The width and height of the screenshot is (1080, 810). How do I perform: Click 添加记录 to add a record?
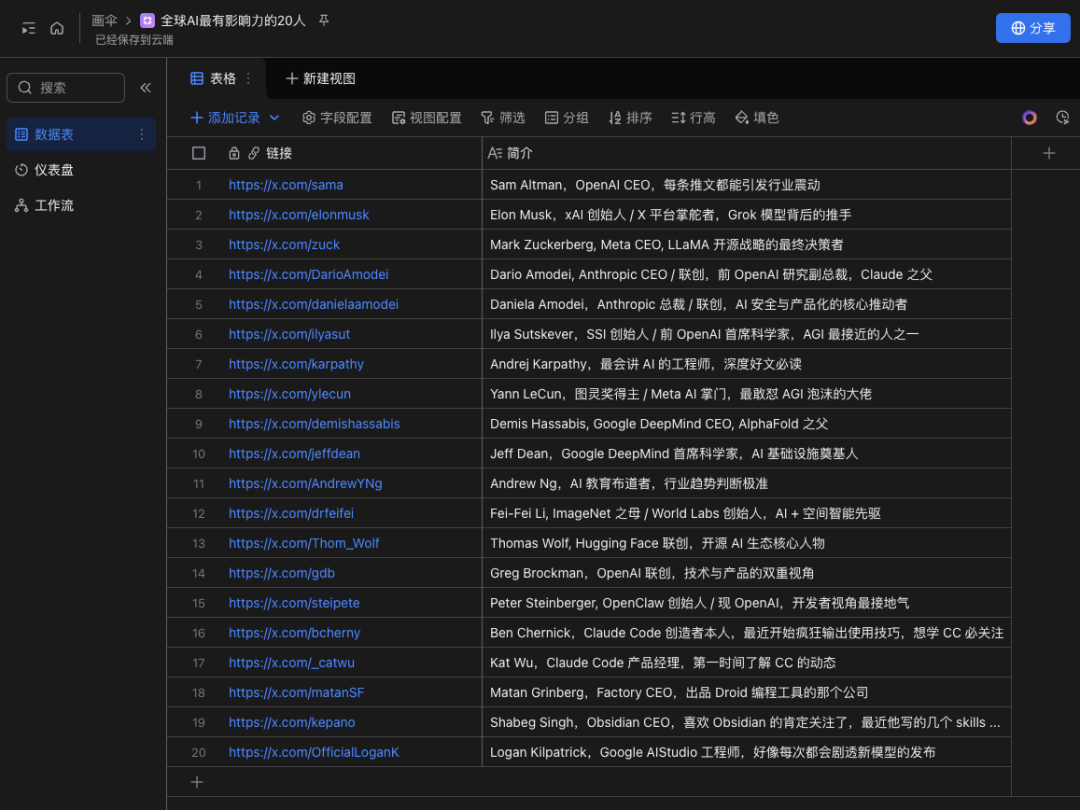(225, 118)
